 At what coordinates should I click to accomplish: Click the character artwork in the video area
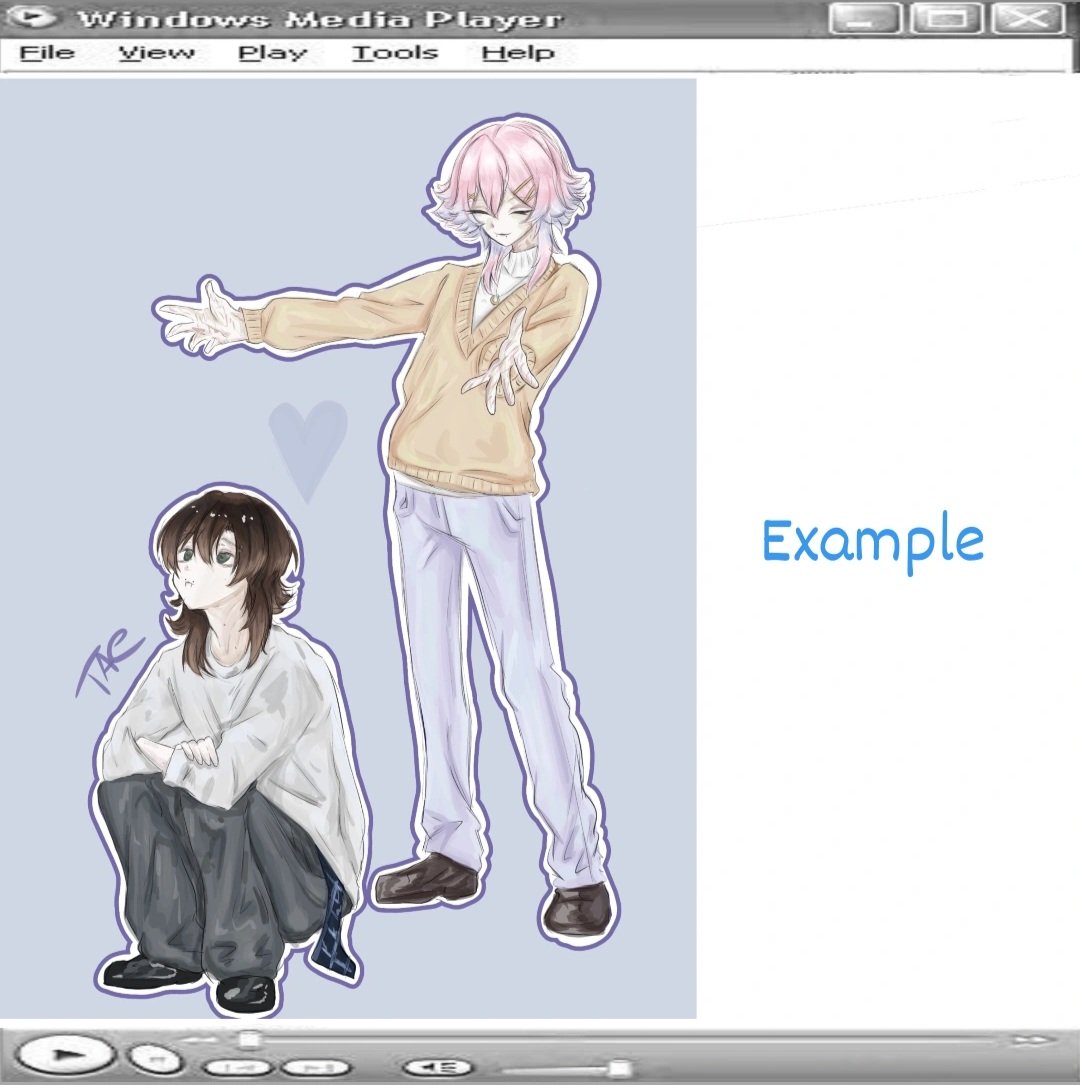point(348,548)
